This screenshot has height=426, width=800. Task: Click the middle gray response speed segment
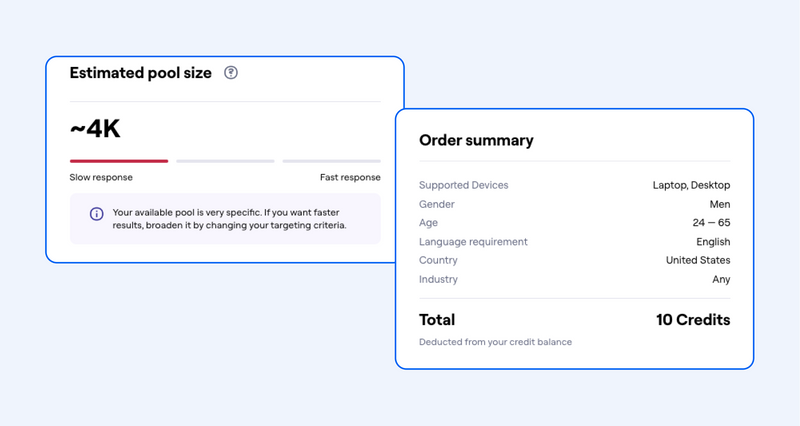click(226, 161)
